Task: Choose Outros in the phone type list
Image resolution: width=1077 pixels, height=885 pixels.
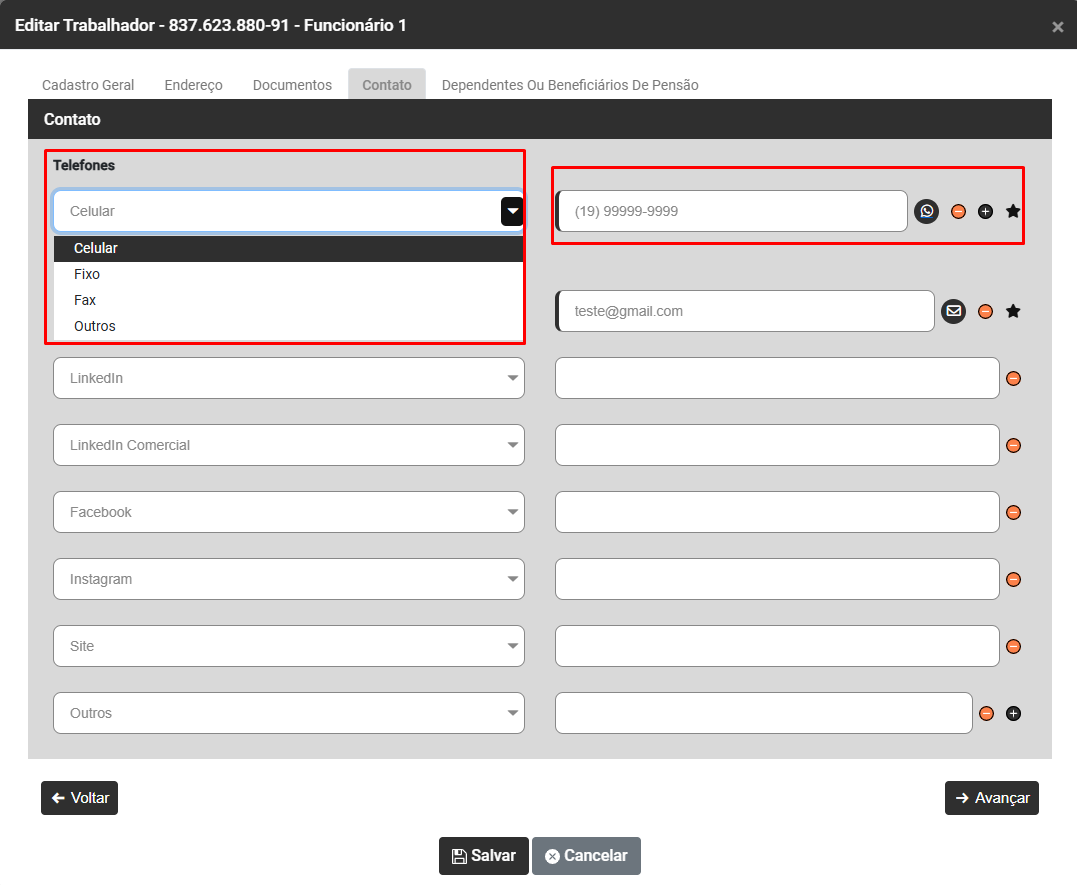Action: click(x=288, y=326)
